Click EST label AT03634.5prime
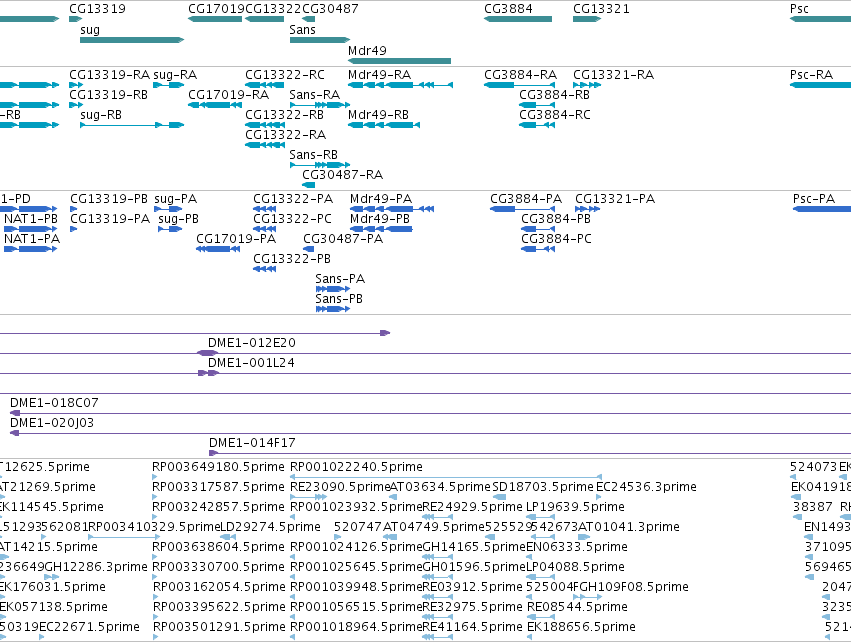Screen dimensions: 851x642 click(x=440, y=487)
